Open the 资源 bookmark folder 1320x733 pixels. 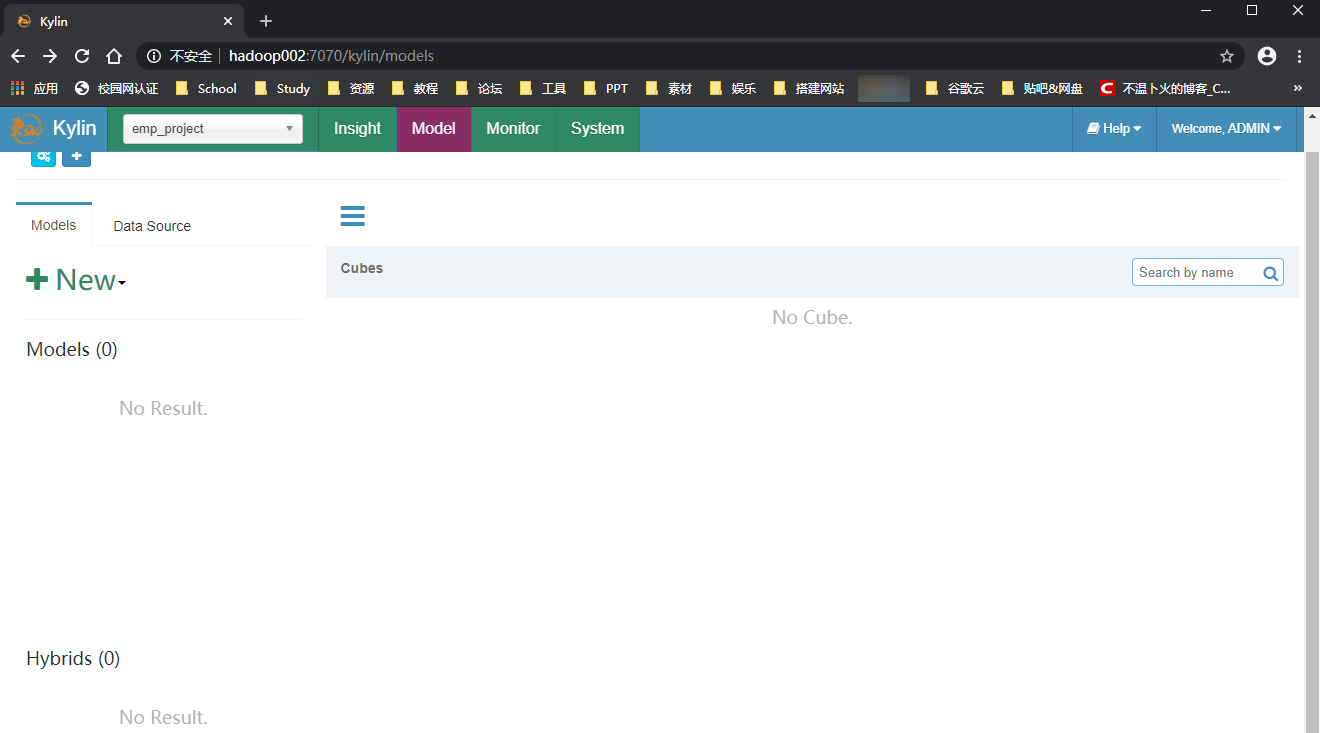[351, 88]
